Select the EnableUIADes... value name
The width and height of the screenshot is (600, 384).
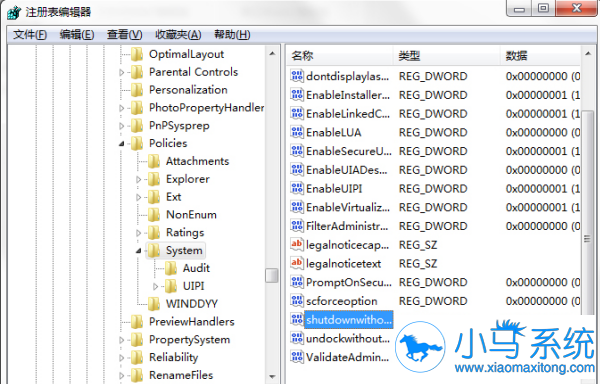pyautogui.click(x=347, y=170)
